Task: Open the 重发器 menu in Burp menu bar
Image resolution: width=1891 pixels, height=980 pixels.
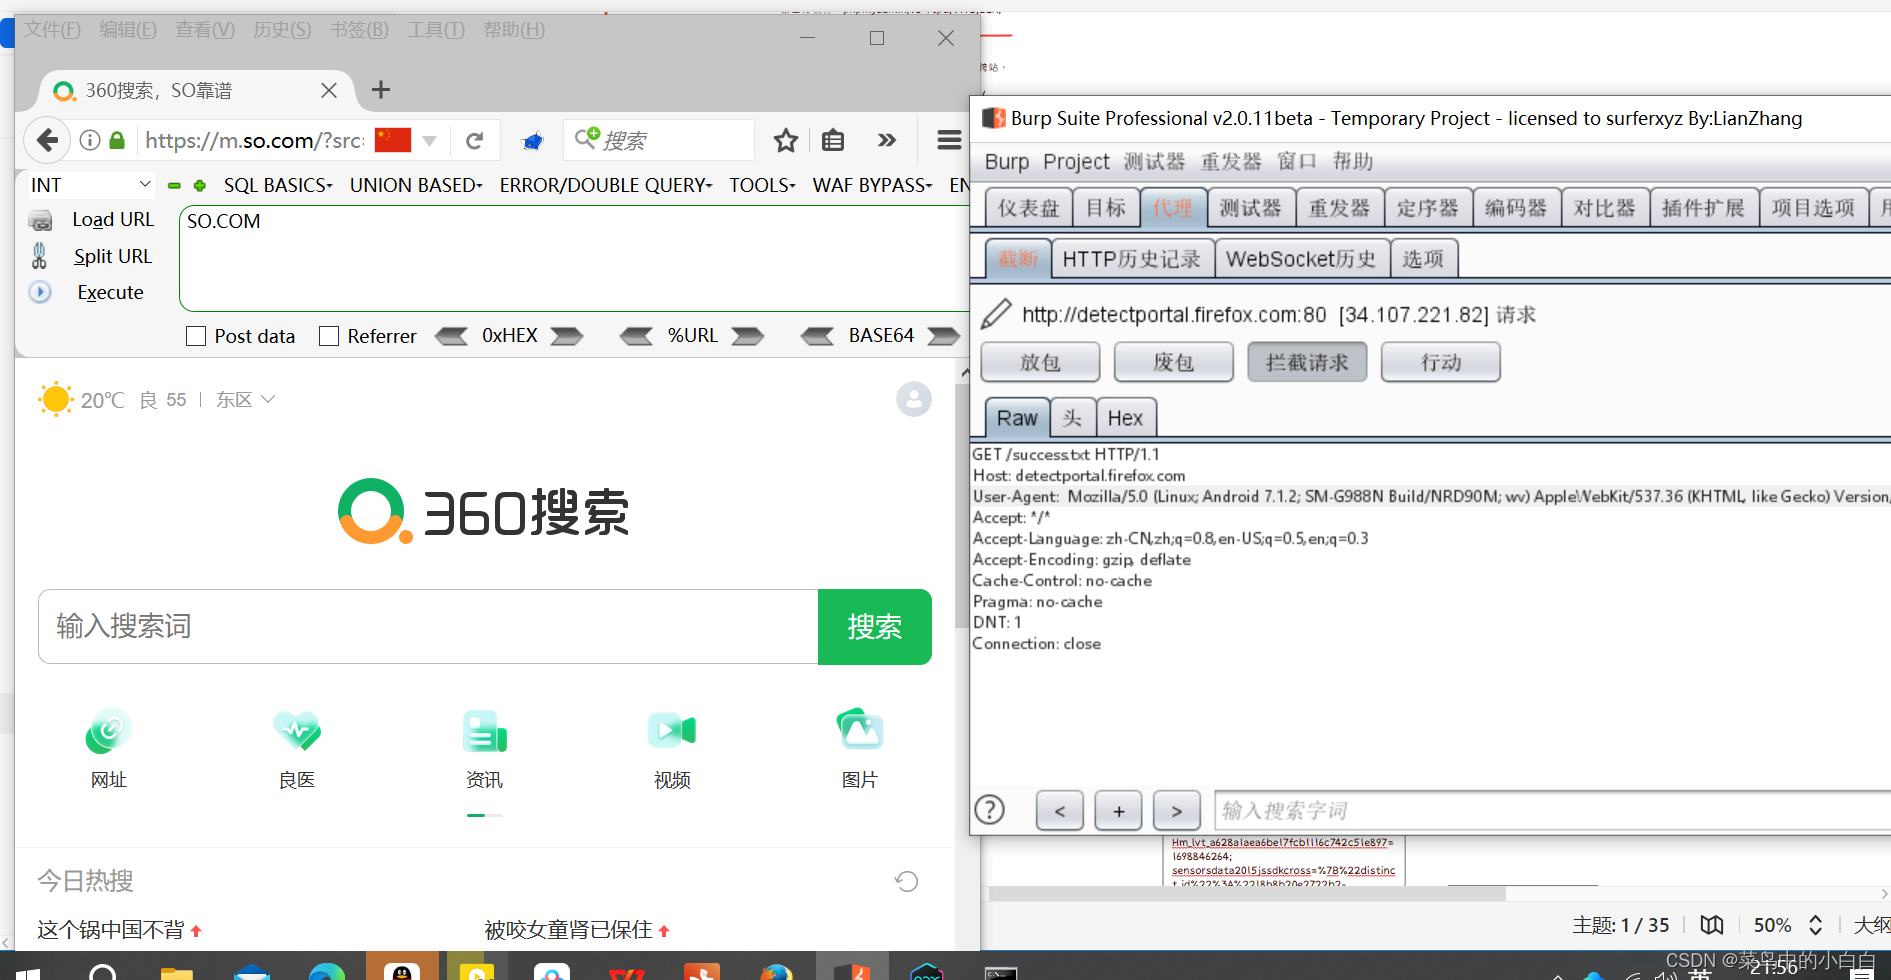Action: coord(1230,161)
